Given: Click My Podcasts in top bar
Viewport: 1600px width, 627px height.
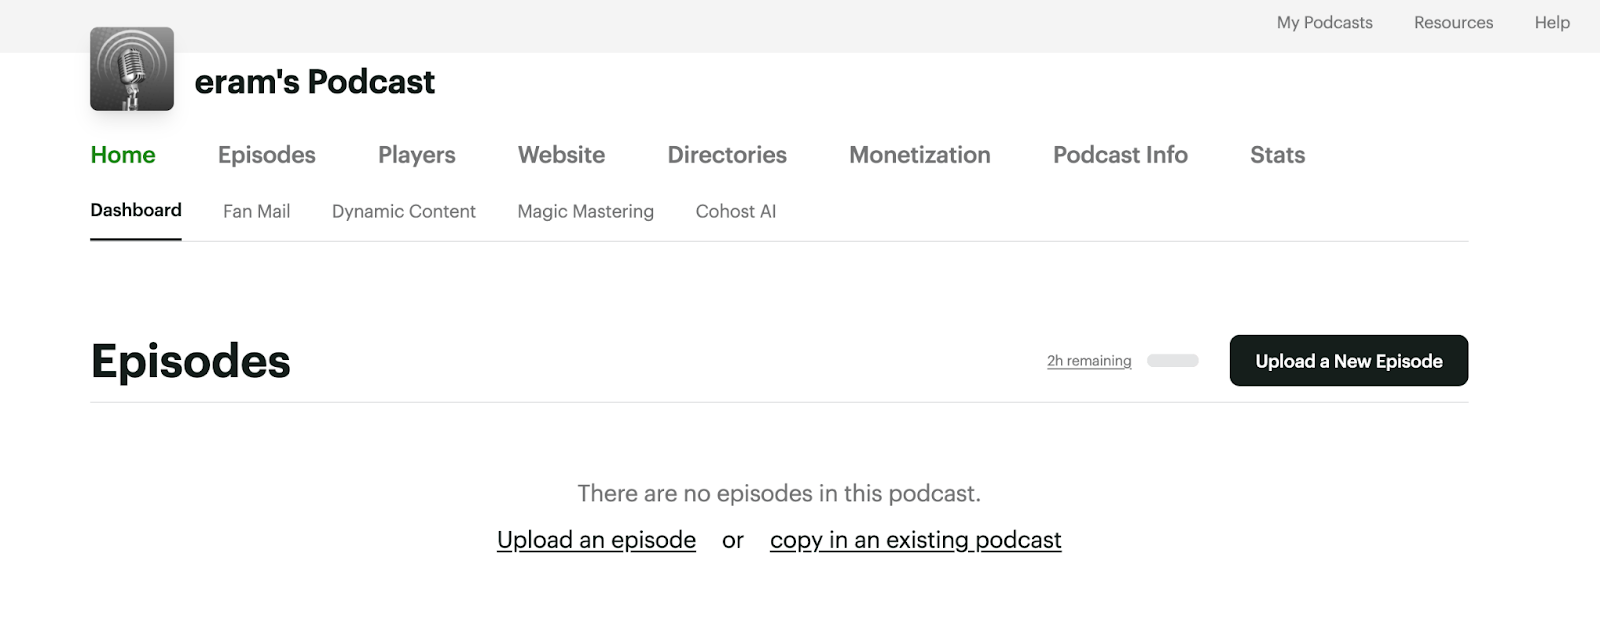Looking at the screenshot, I should [1325, 22].
